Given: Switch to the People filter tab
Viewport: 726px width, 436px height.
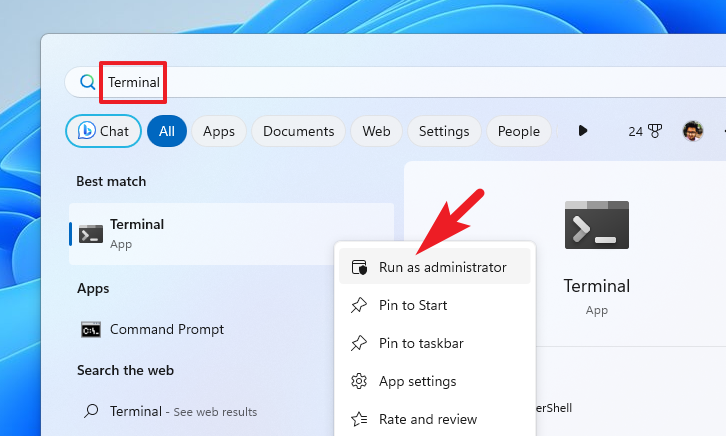Looking at the screenshot, I should [519, 131].
